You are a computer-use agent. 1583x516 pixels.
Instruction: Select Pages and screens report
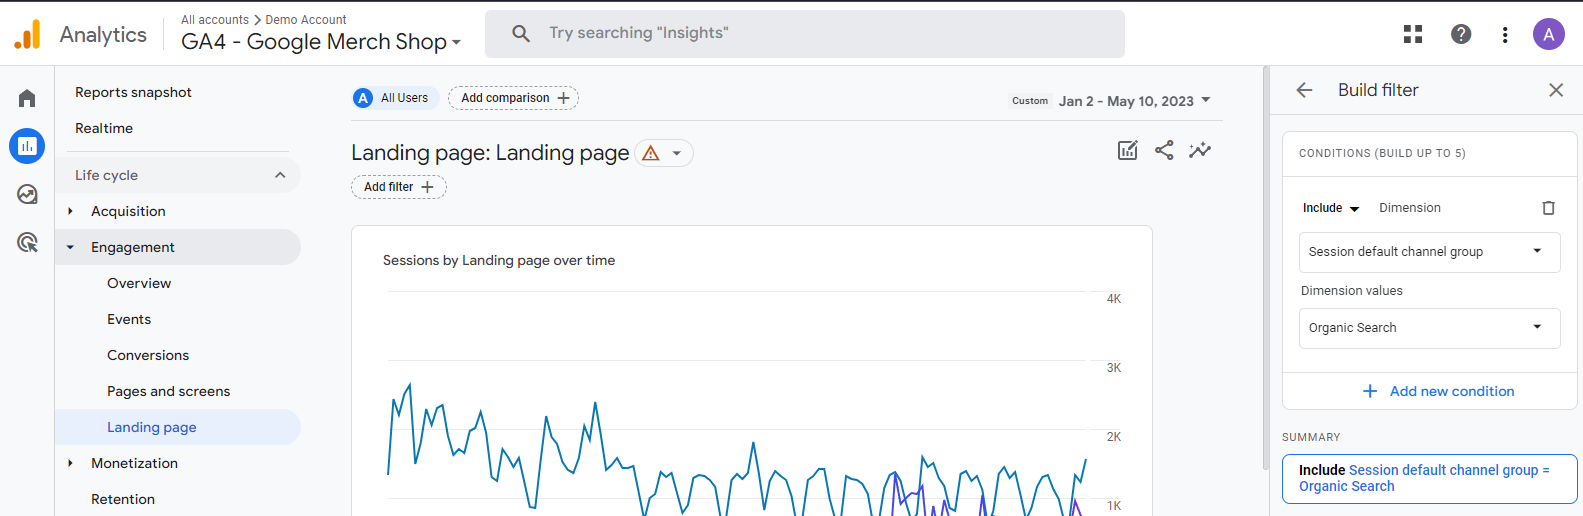(x=168, y=391)
